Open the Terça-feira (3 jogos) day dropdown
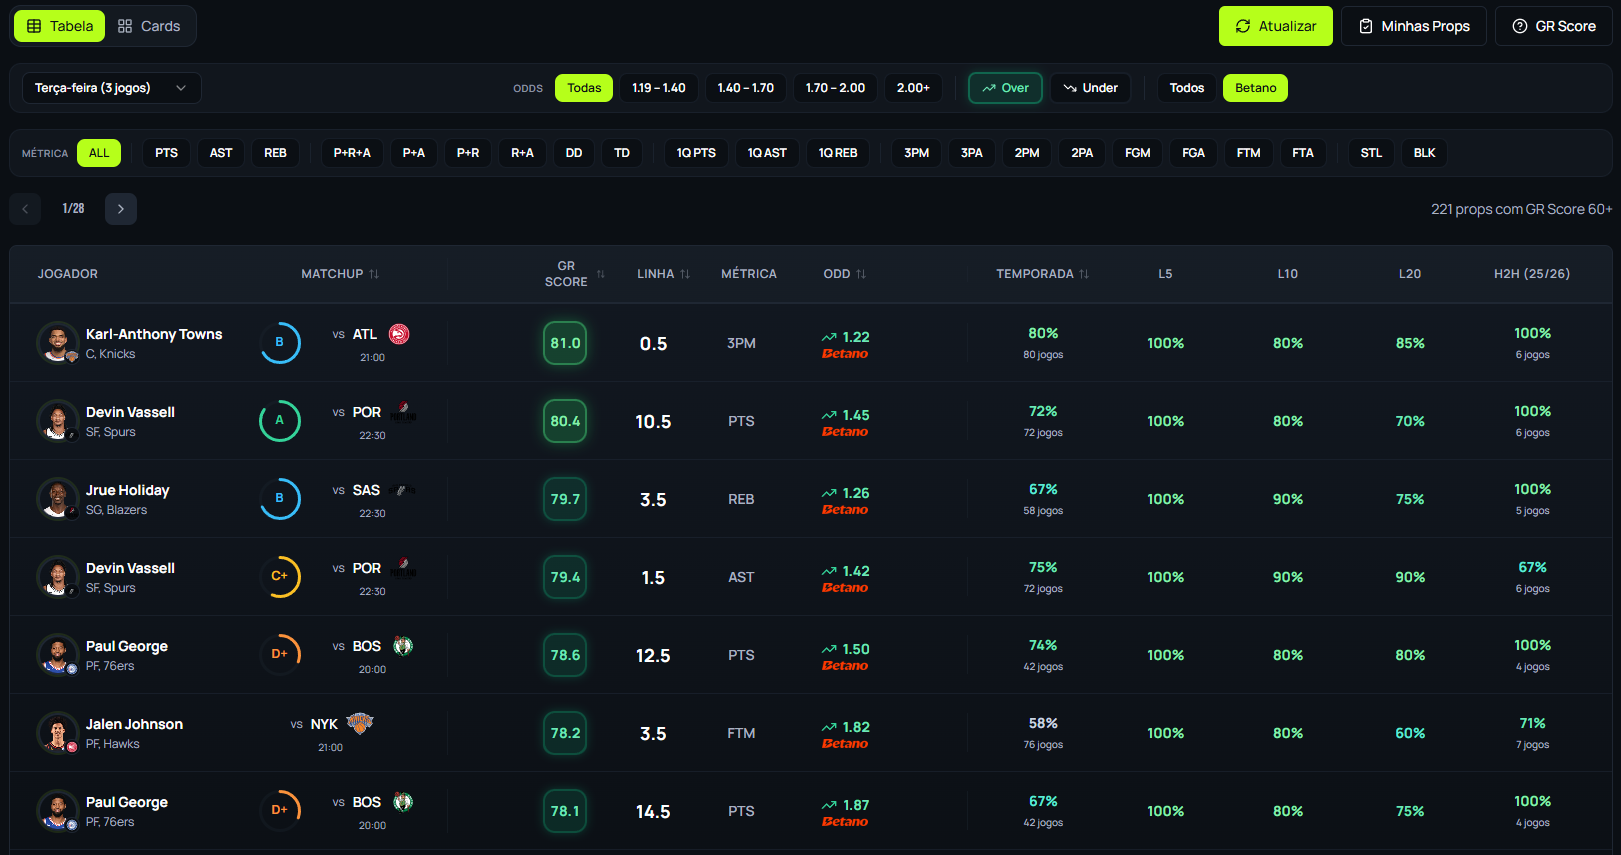 111,88
